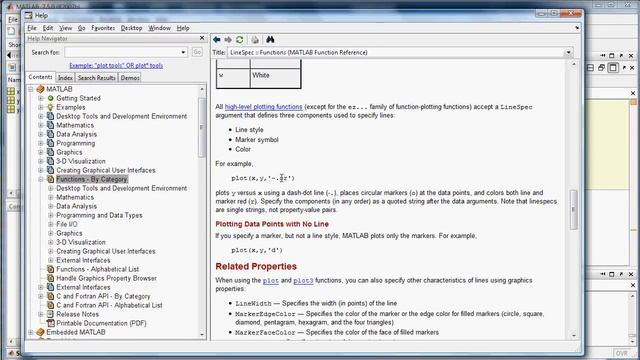Open the Go menu
640x360 pixels.
pos(82,28)
